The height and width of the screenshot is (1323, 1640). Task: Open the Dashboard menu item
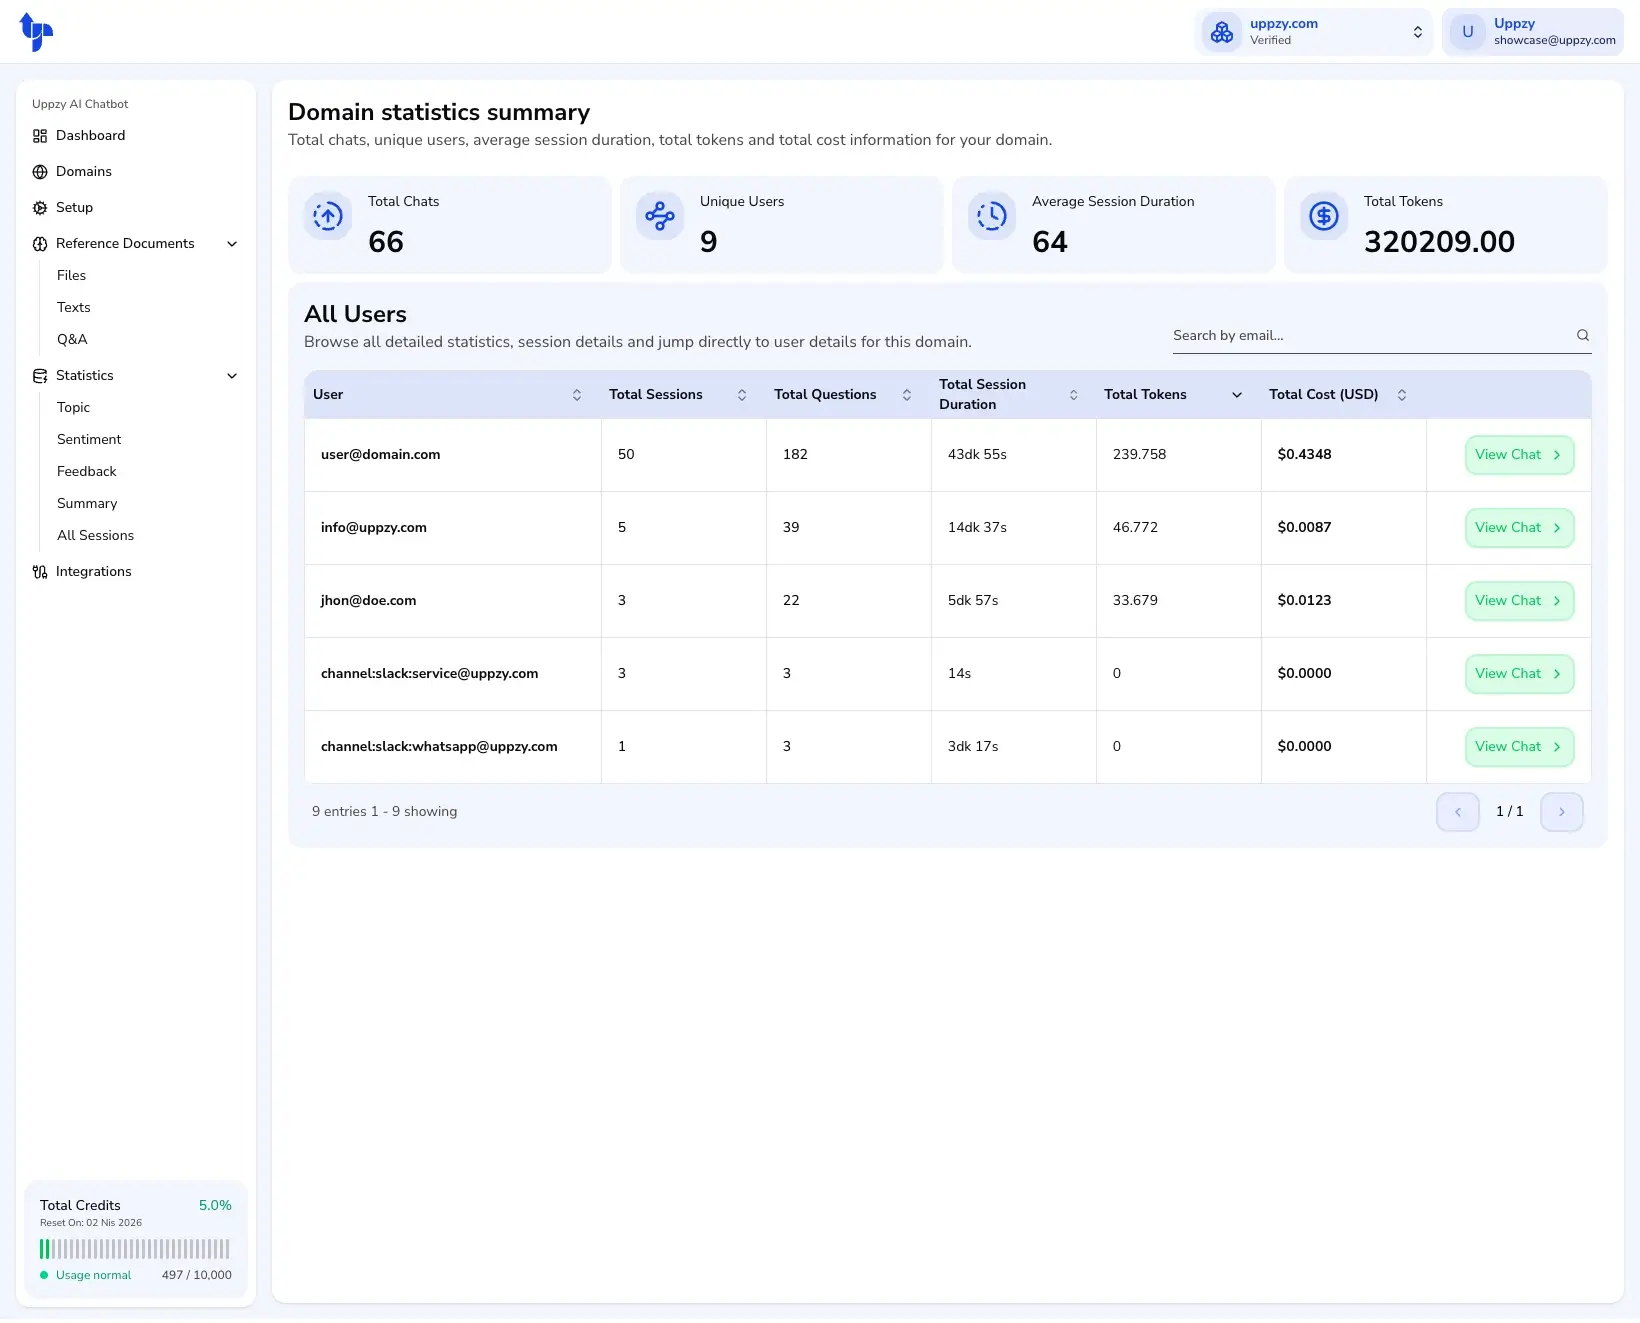(x=90, y=136)
